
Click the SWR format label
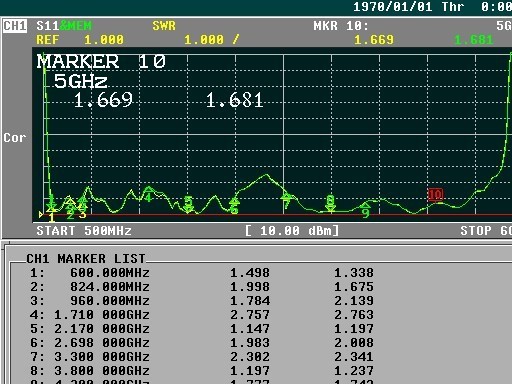pyautogui.click(x=164, y=26)
